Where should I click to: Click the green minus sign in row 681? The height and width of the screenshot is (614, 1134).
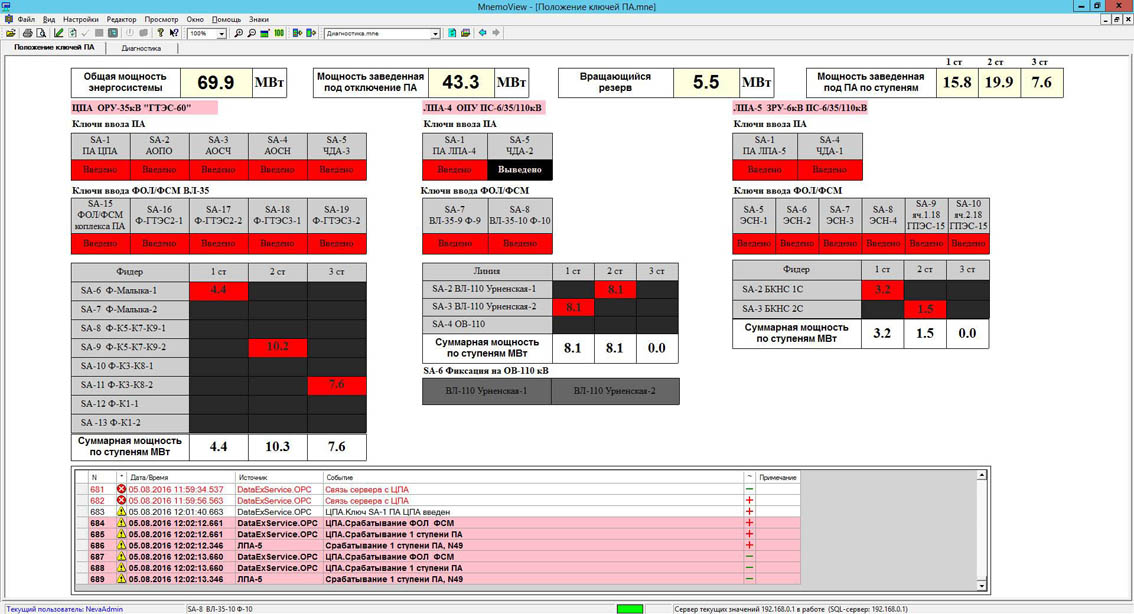pos(749,490)
